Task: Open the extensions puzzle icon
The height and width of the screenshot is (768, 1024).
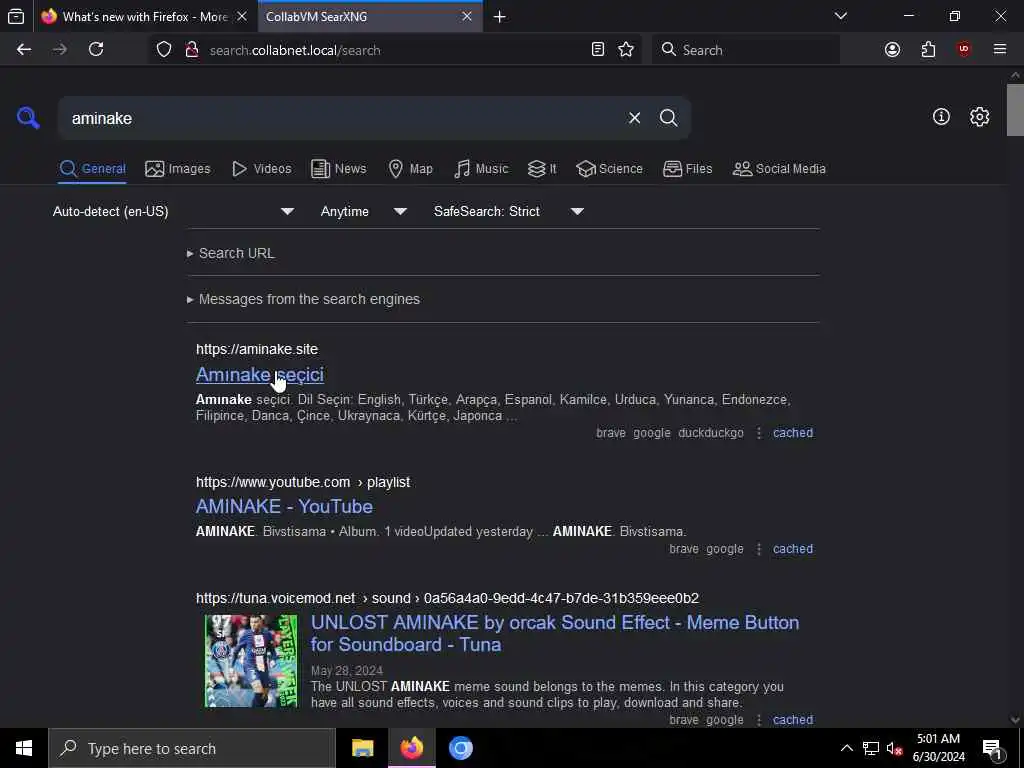Action: [x=928, y=50]
